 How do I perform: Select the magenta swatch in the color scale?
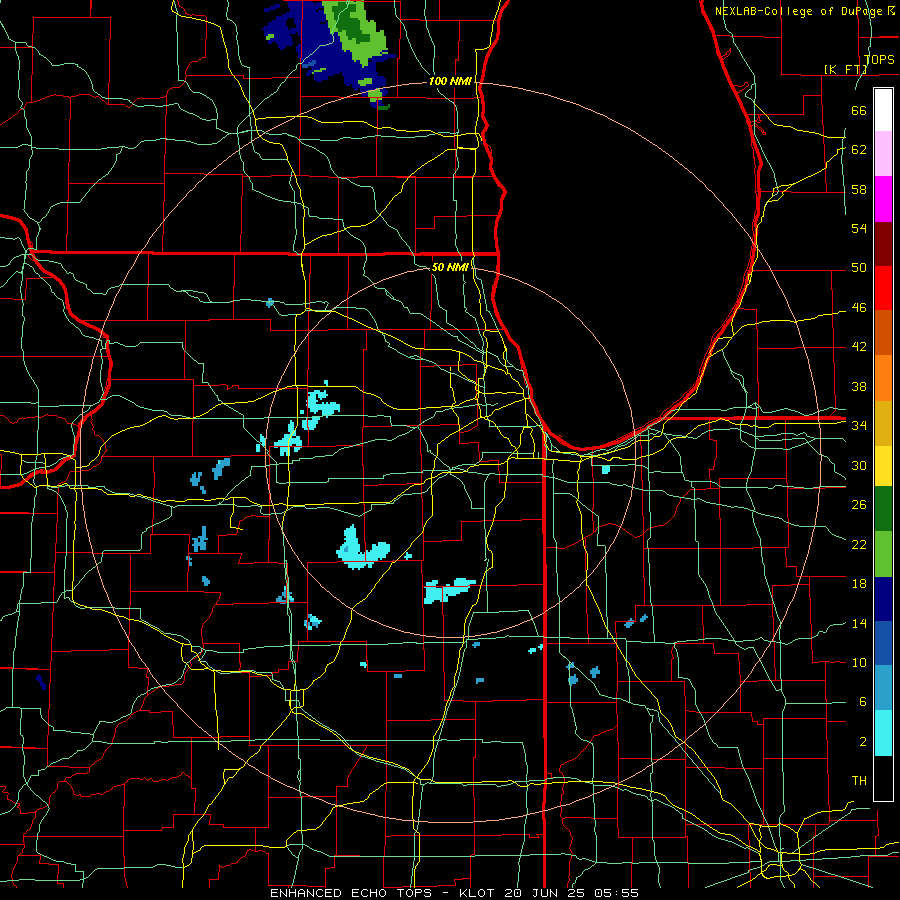(883, 199)
